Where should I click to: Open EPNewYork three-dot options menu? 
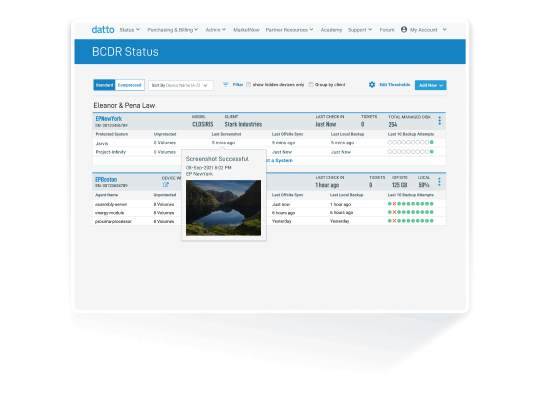(439, 121)
